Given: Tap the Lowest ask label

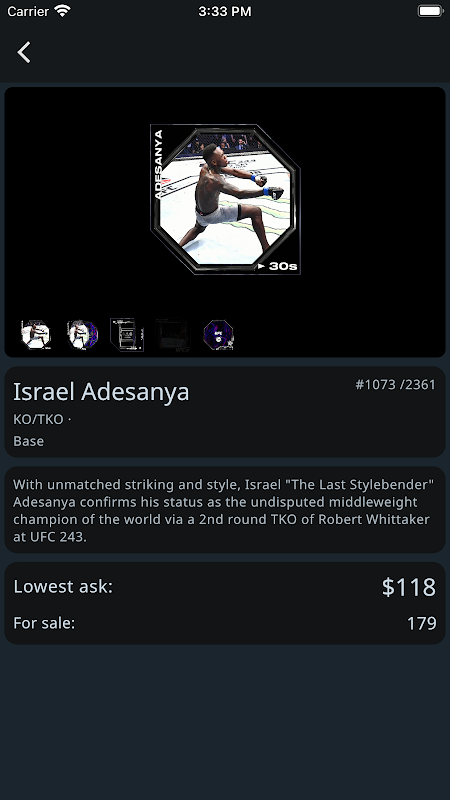Looking at the screenshot, I should pyautogui.click(x=63, y=587).
